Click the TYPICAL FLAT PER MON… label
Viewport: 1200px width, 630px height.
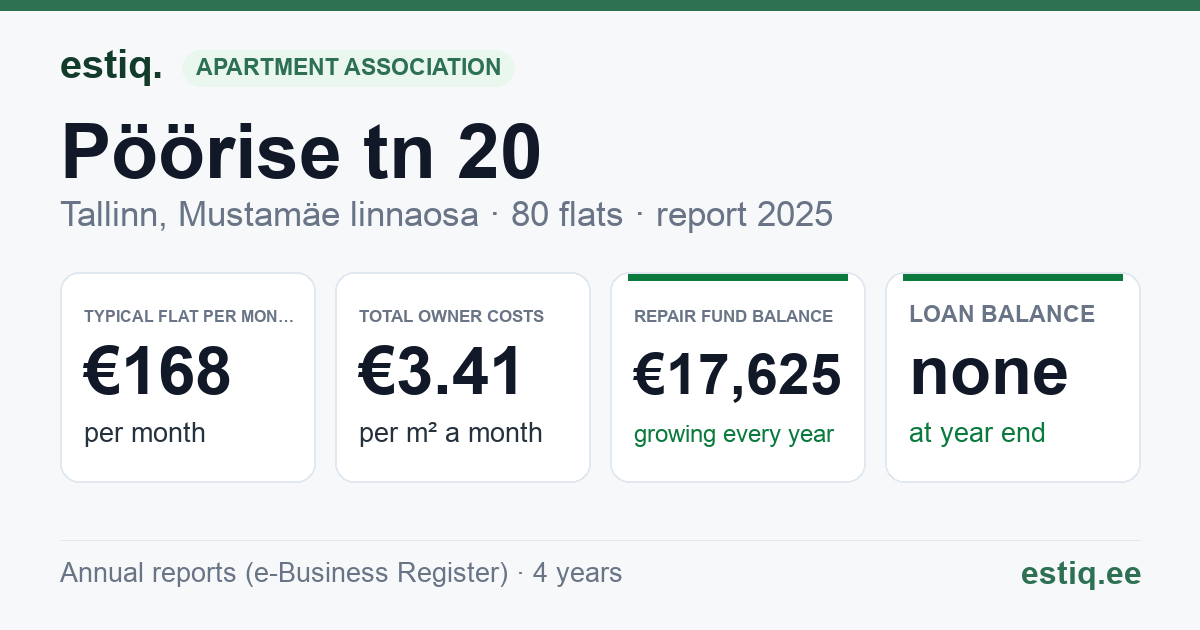(x=189, y=317)
